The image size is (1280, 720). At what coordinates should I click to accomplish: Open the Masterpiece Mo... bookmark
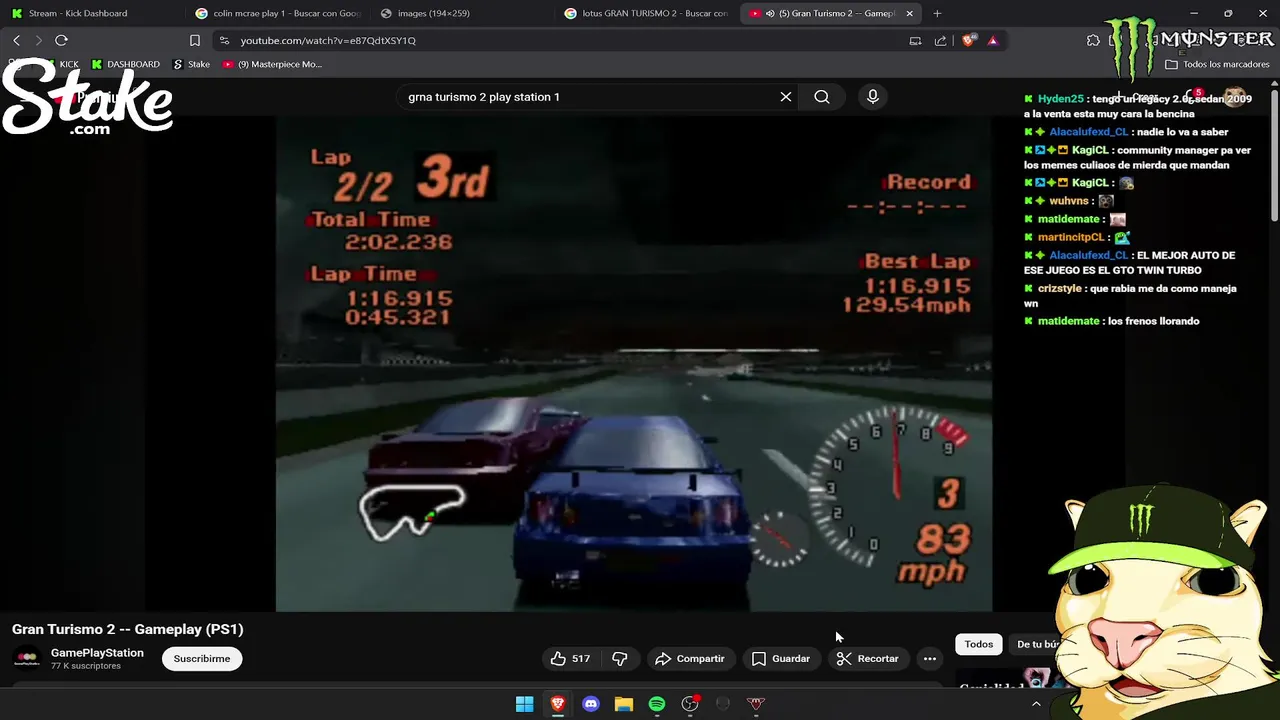pyautogui.click(x=273, y=64)
